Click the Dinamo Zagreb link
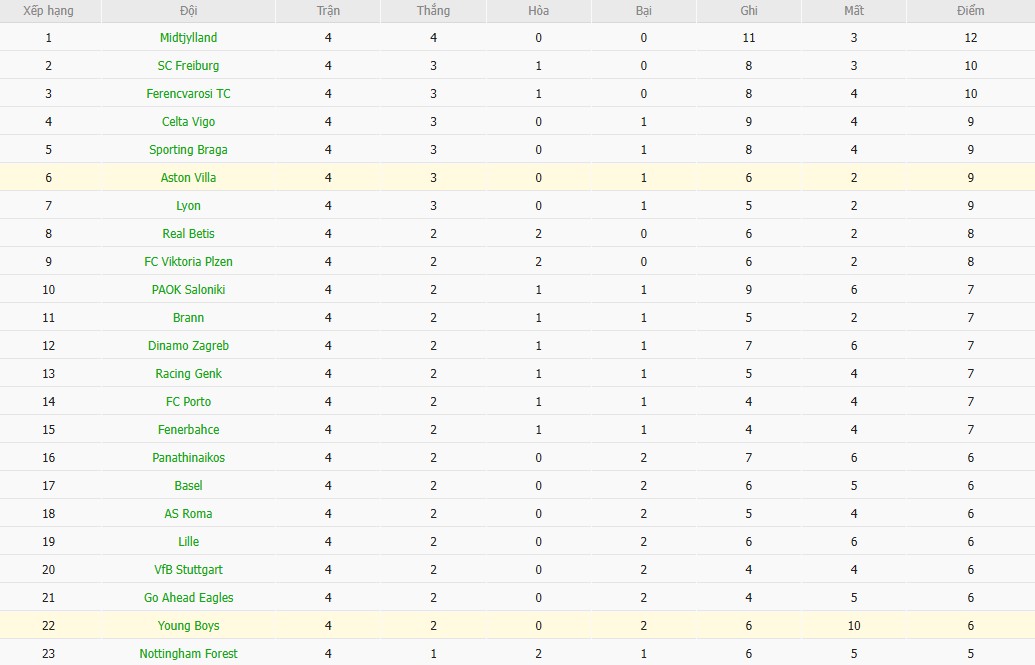The height and width of the screenshot is (665, 1035). pyautogui.click(x=188, y=346)
